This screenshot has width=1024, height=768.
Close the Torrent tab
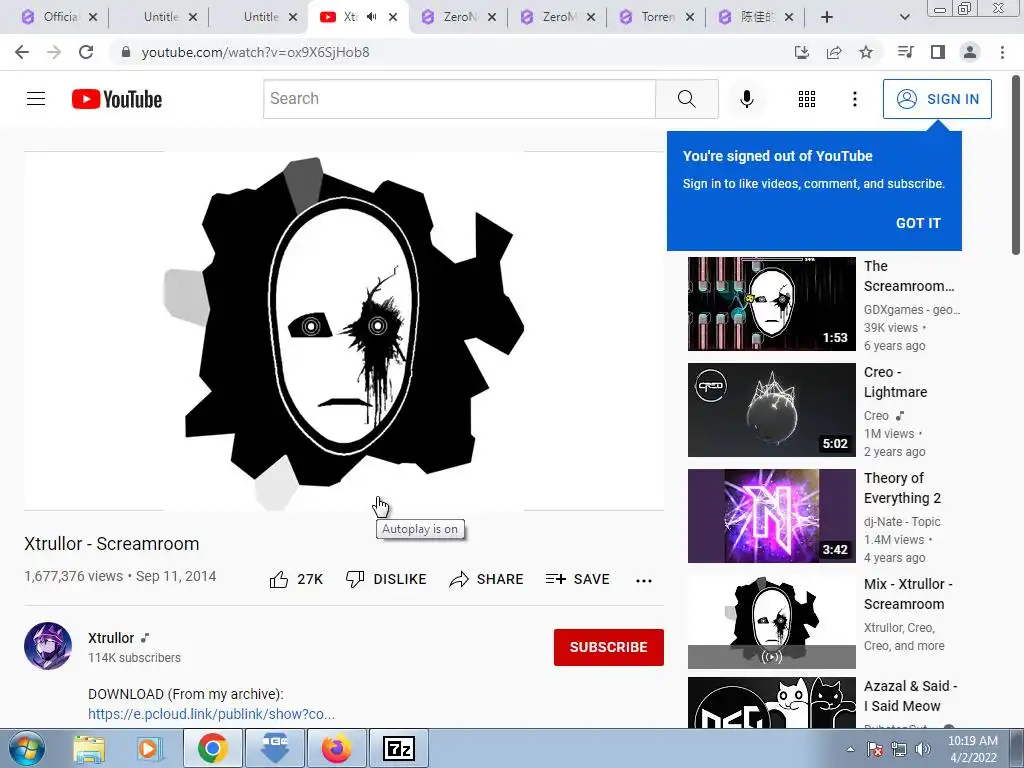tap(690, 18)
